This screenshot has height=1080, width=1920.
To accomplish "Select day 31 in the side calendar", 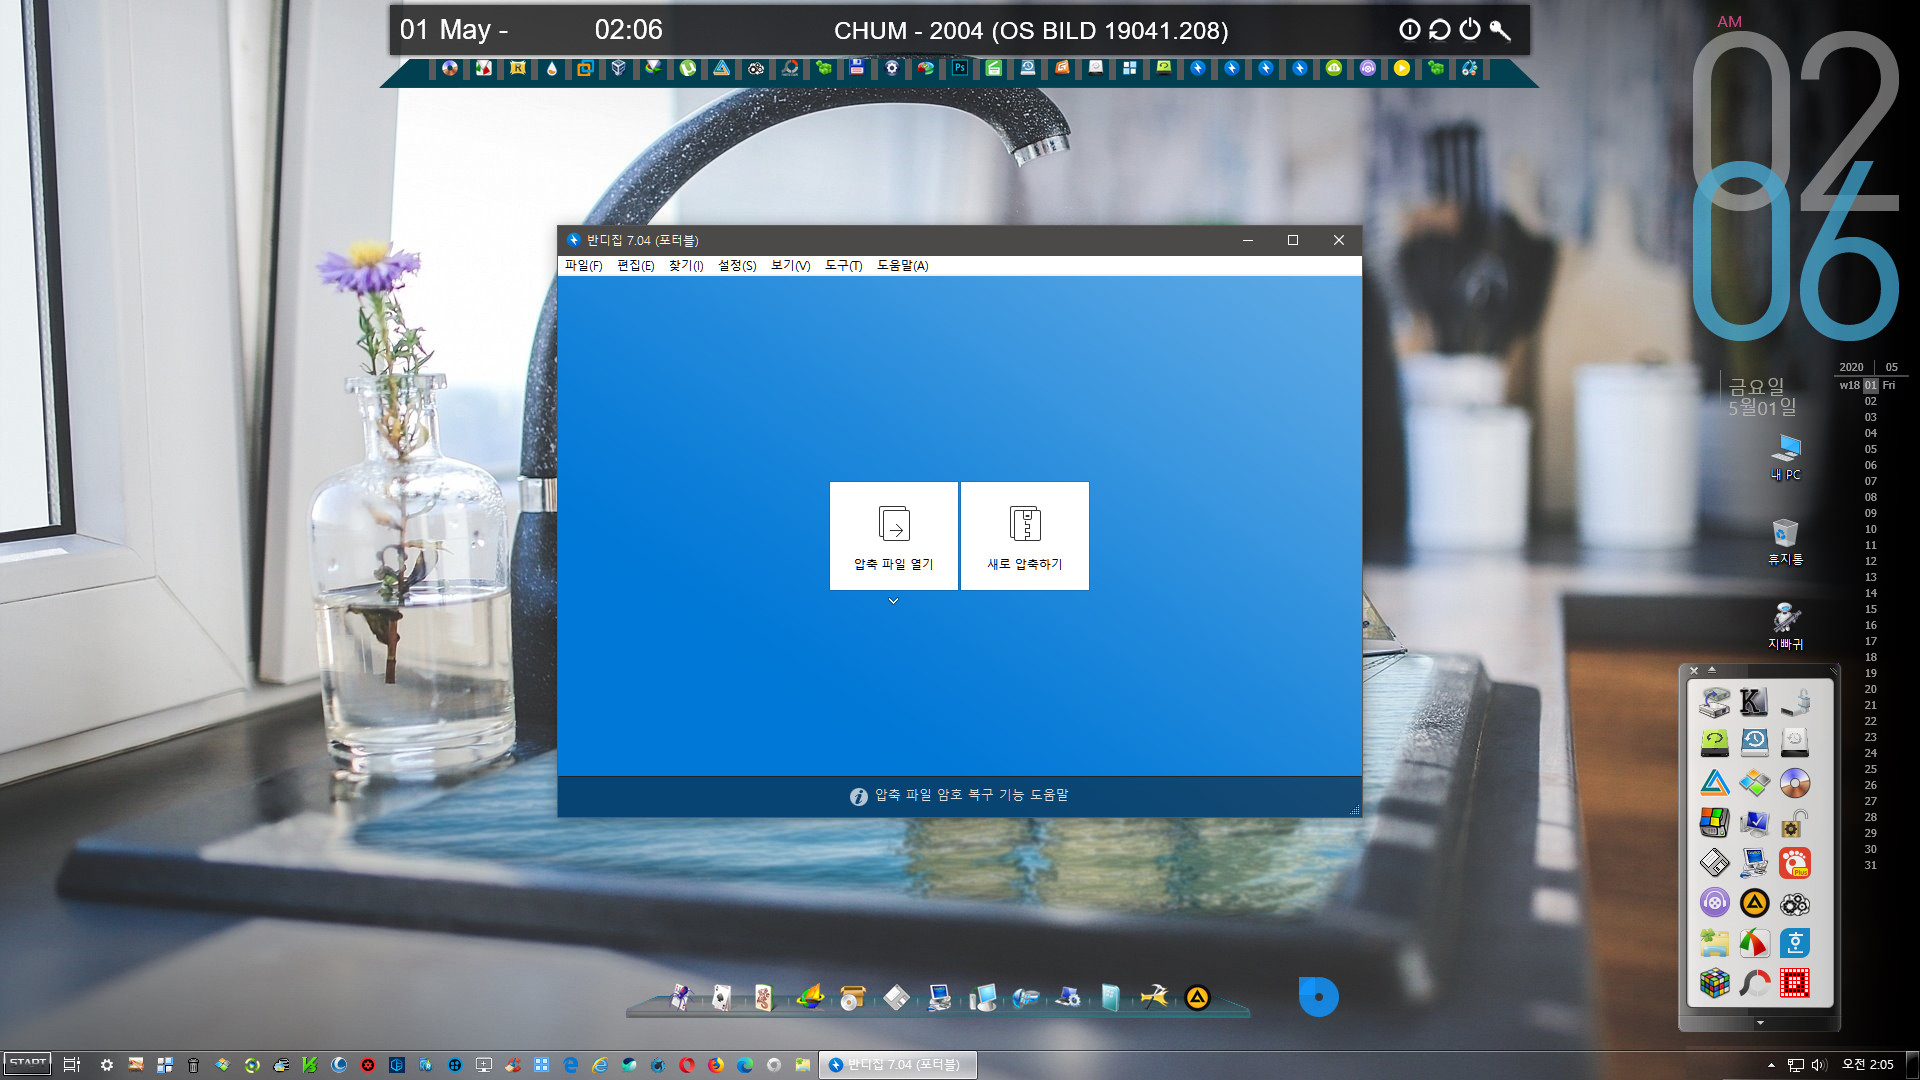I will click(x=1870, y=865).
